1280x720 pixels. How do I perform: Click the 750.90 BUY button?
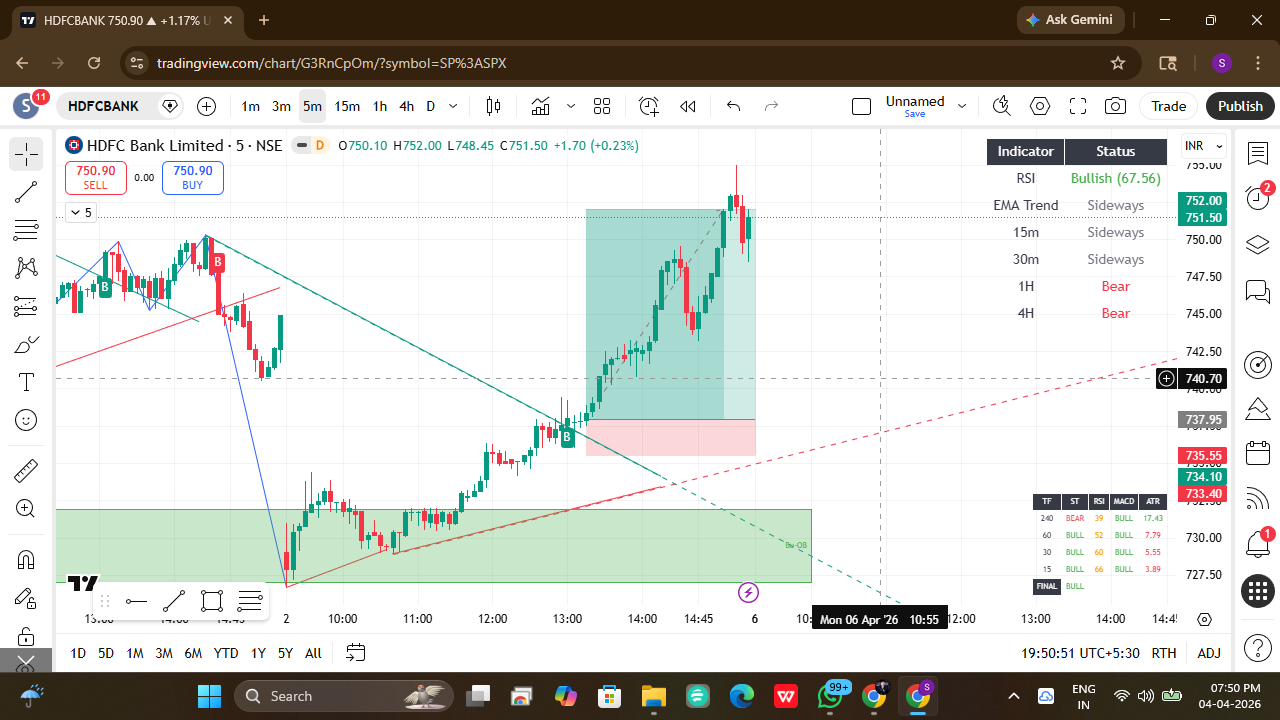tap(192, 177)
